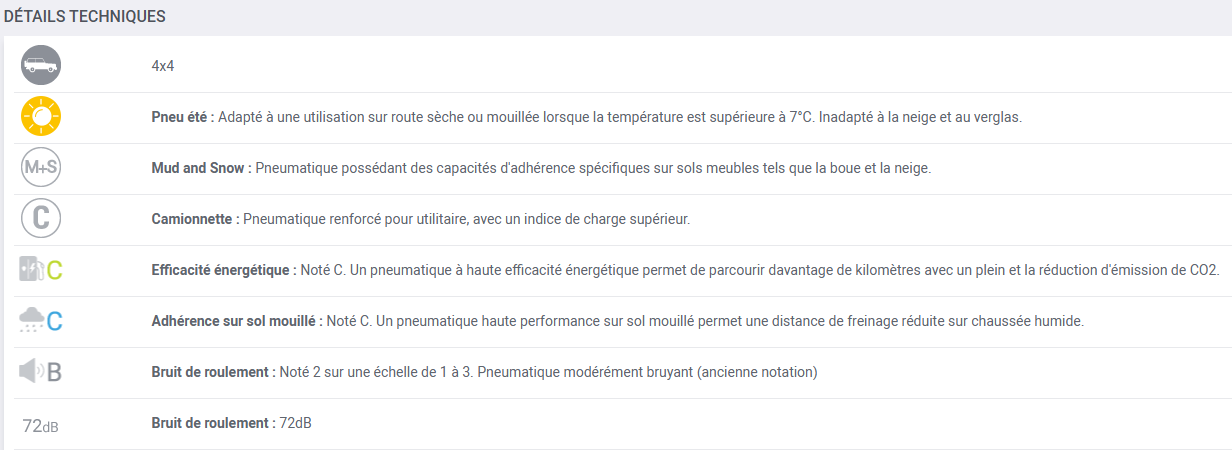Click the bold 'Pneu été :' label
The image size is (1232, 450).
point(183,117)
